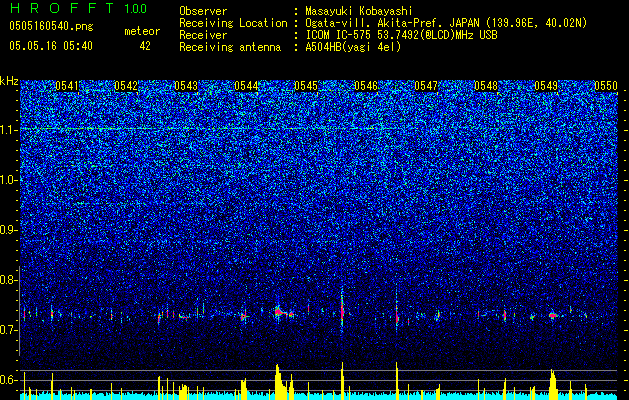This screenshot has width=629, height=400.
Task: Click the Ogata-vill. Akita-Pref. JAPAN location text
Action: point(446,23)
